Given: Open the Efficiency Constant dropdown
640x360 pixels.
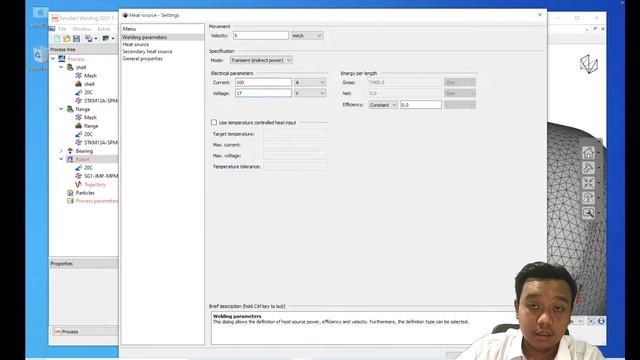Looking at the screenshot, I should coord(383,105).
